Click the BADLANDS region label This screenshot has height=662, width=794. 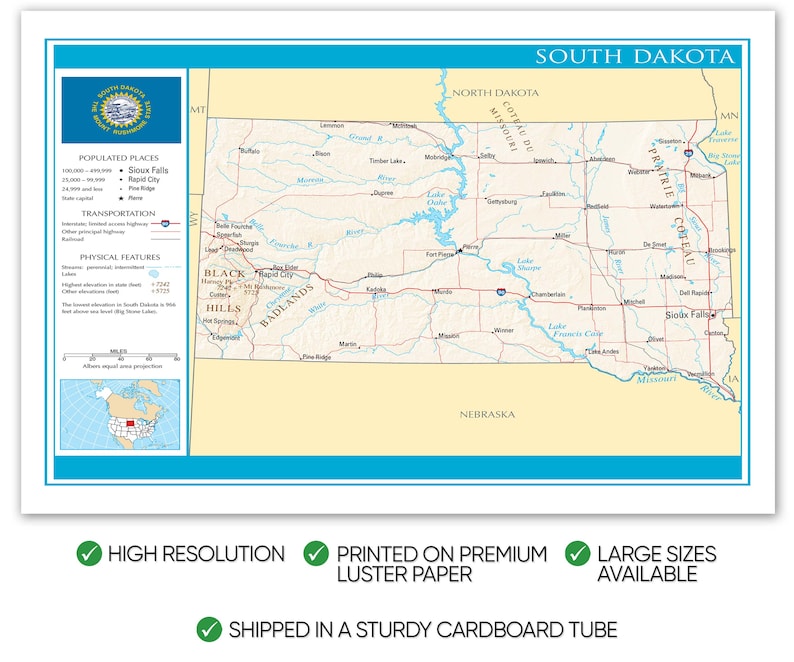tap(287, 305)
